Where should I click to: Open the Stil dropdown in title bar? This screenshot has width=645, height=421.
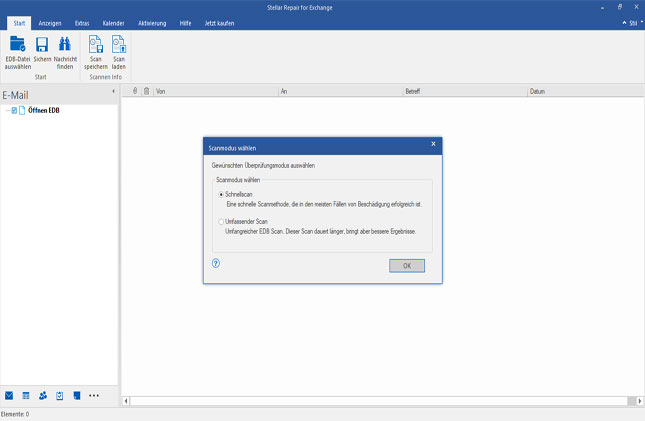632,22
